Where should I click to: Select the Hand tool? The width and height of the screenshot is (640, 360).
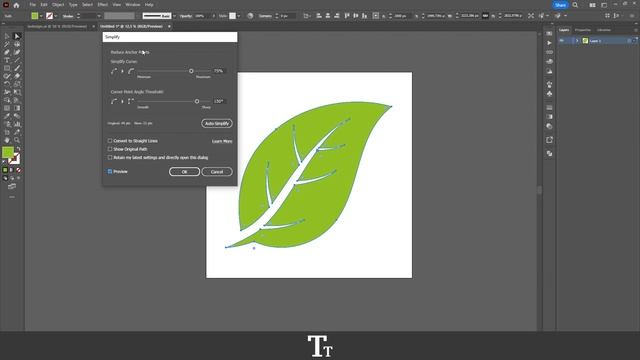click(x=7, y=140)
